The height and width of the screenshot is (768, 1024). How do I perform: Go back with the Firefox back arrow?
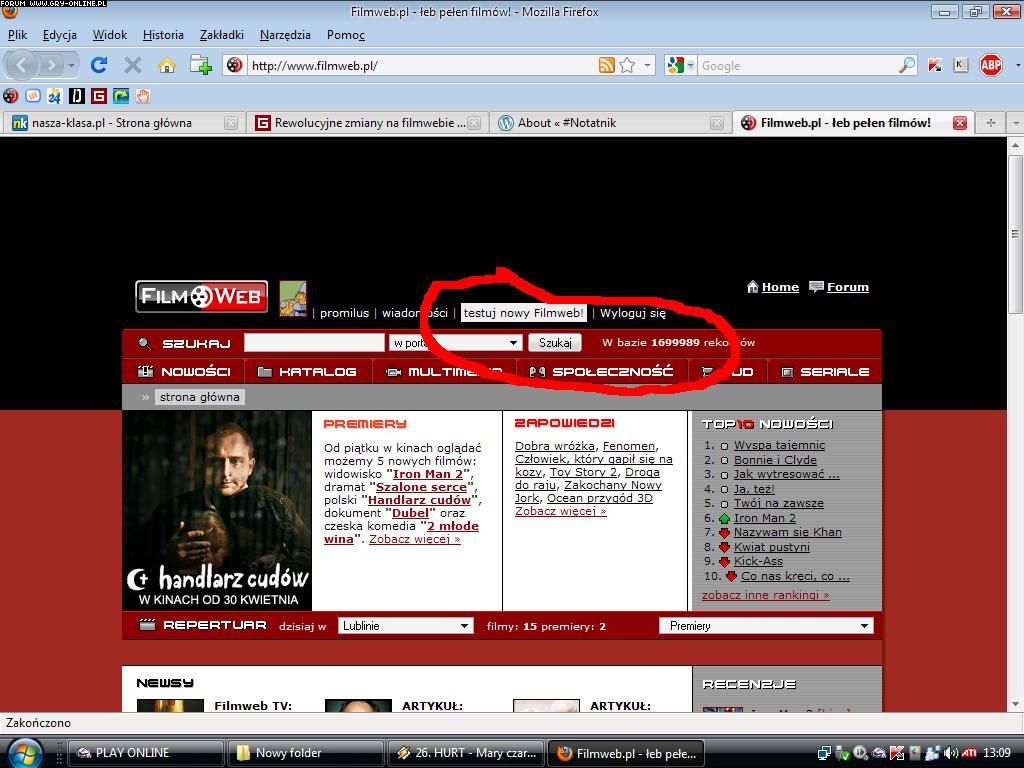pyautogui.click(x=22, y=65)
